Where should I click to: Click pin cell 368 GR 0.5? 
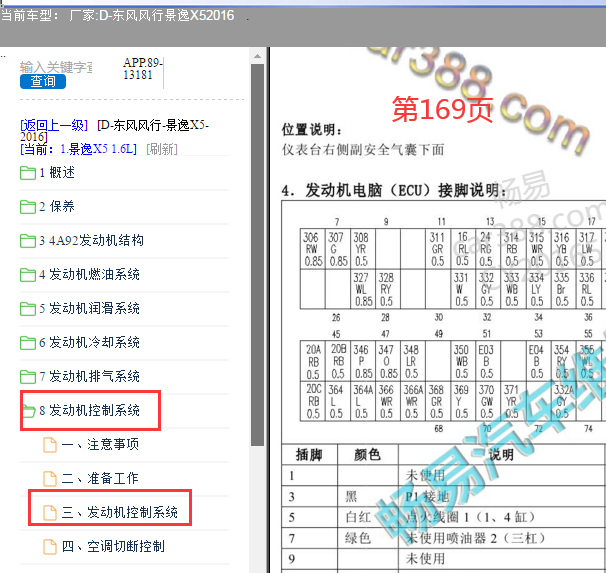pos(438,401)
